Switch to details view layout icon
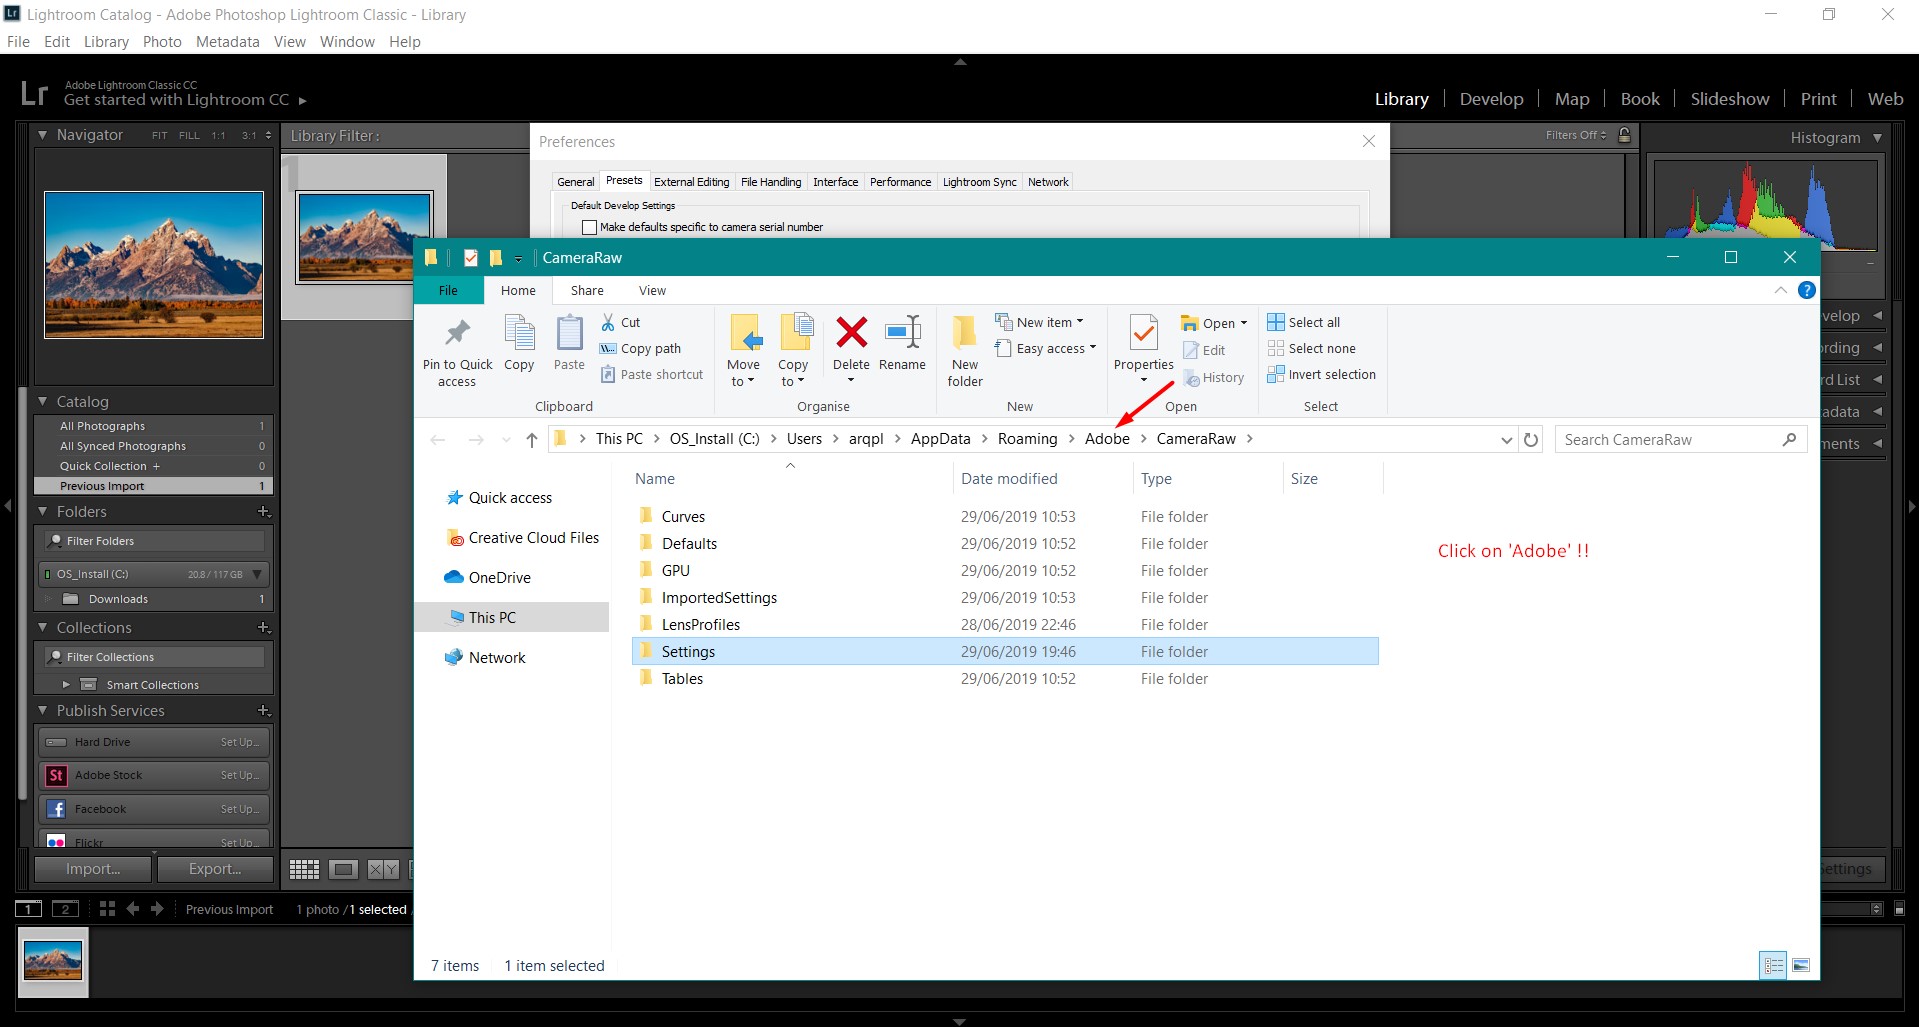Image resolution: width=1919 pixels, height=1027 pixels. 1773,965
